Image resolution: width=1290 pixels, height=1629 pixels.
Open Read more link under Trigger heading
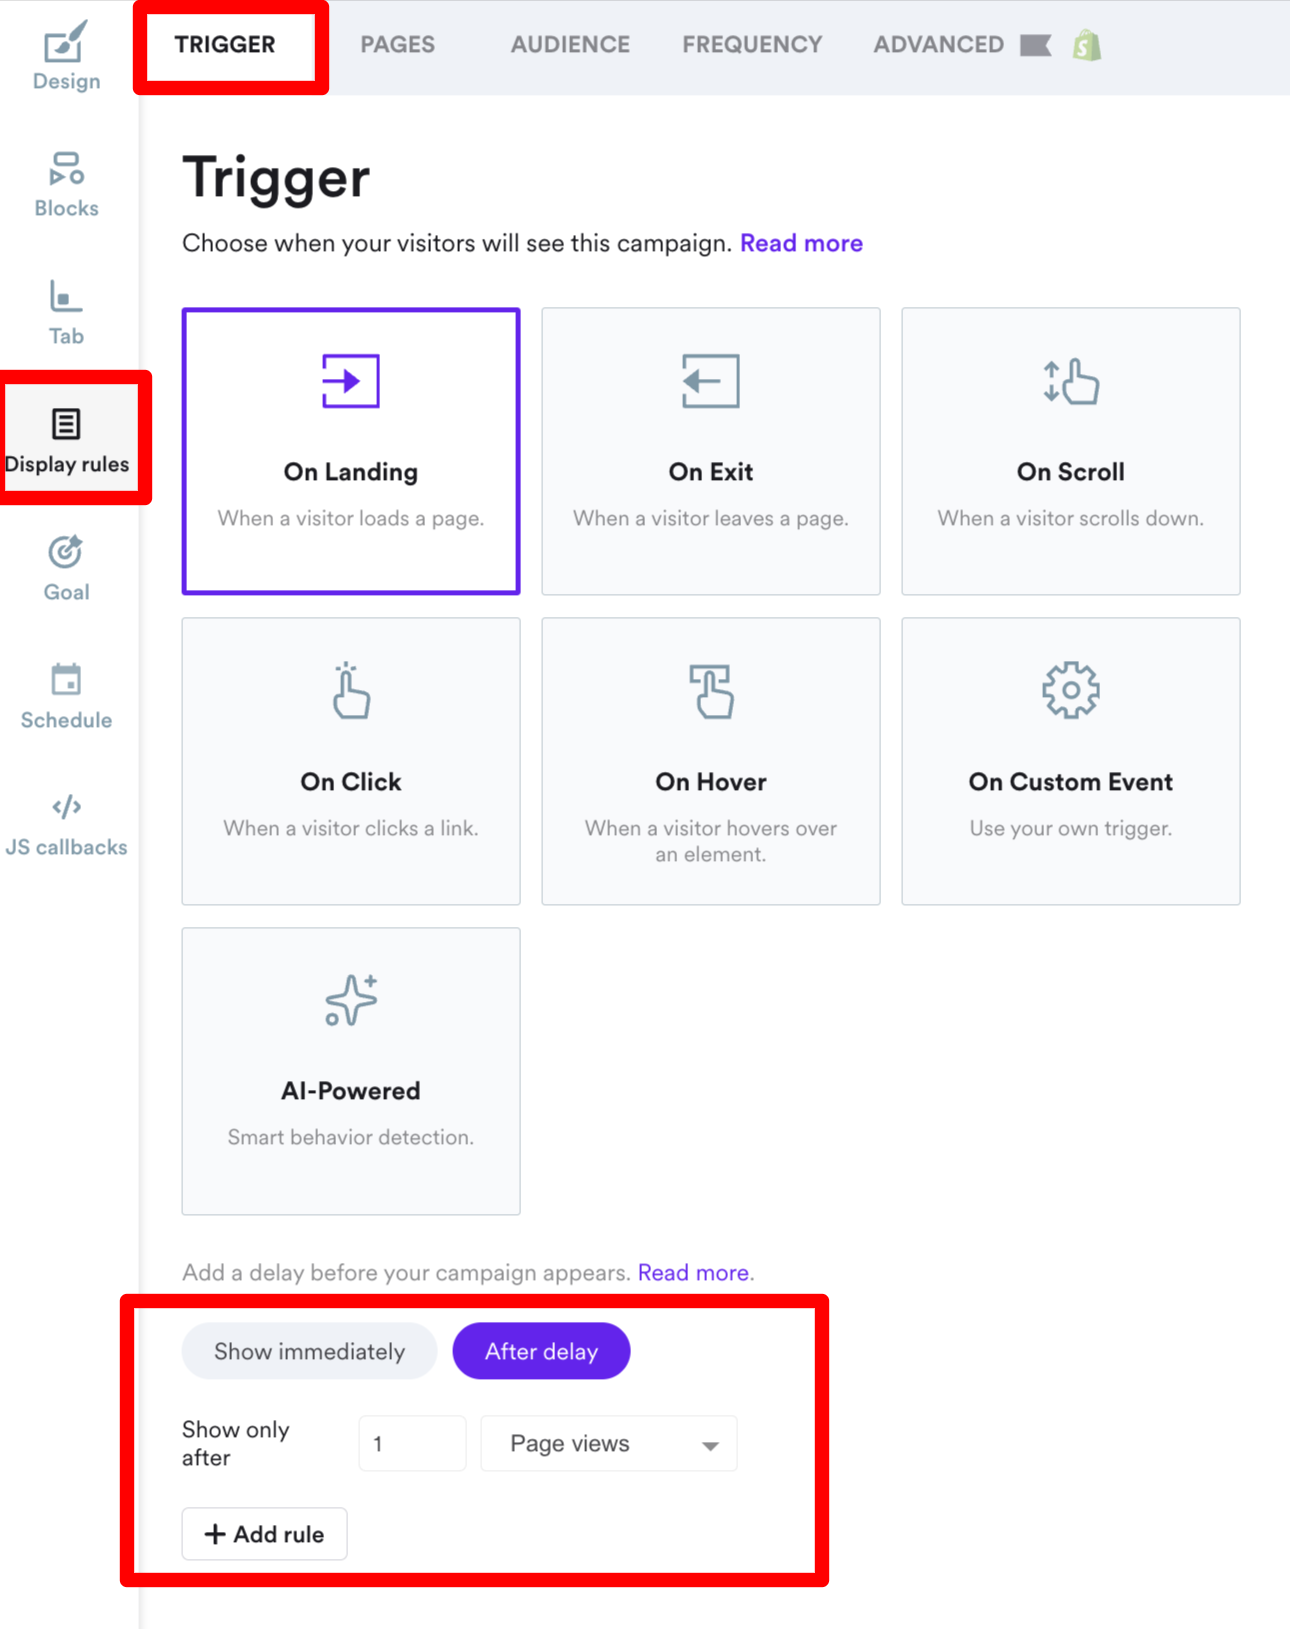(801, 243)
